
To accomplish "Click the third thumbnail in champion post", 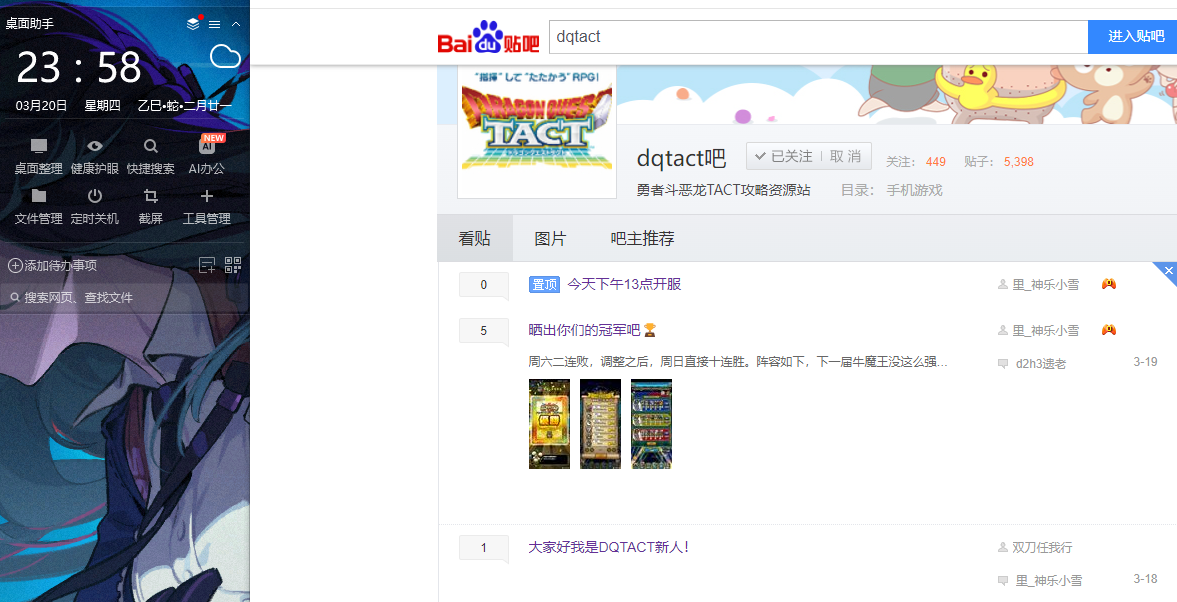I will [652, 424].
